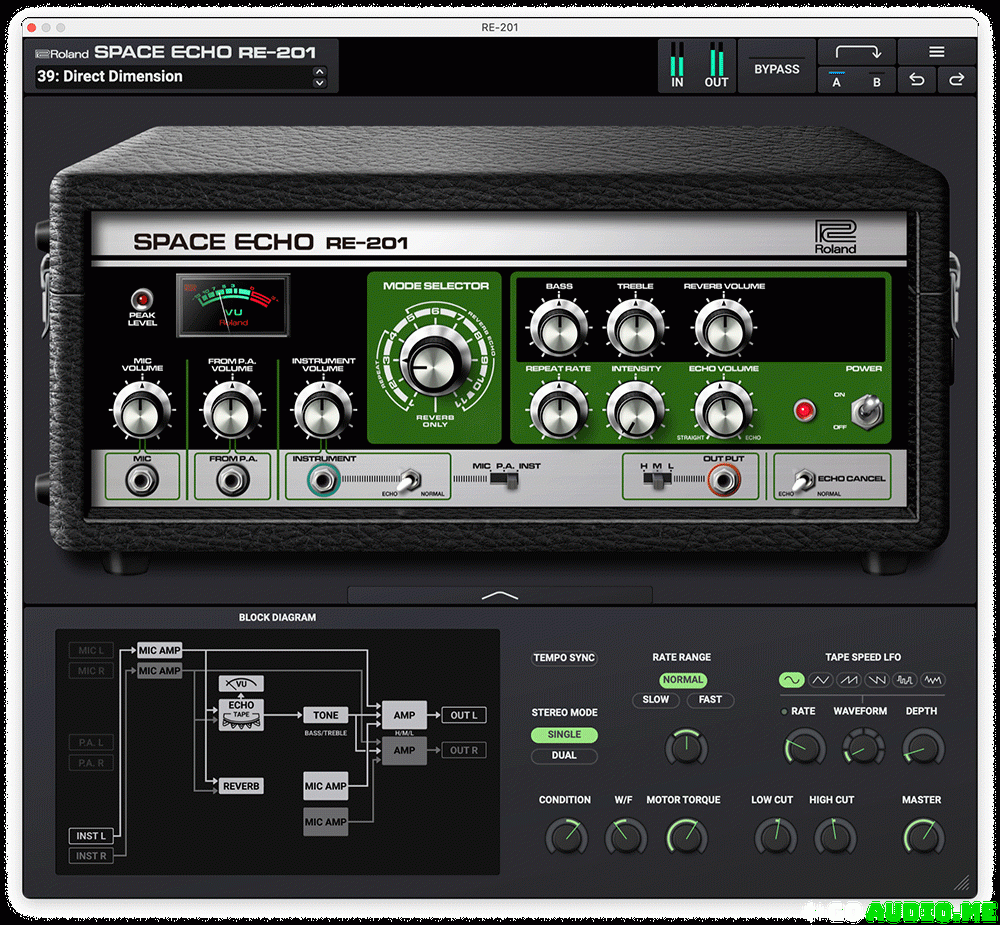The height and width of the screenshot is (925, 1000).
Task: Select SINGLE stereo mode
Action: (x=564, y=735)
